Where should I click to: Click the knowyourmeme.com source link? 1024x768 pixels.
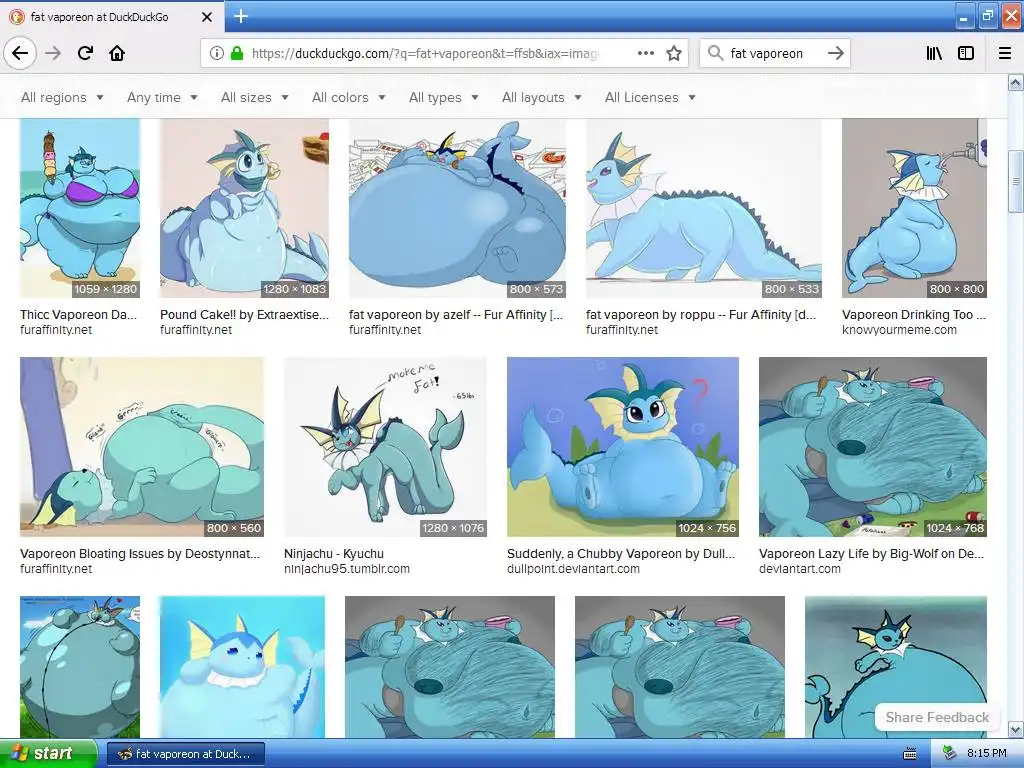899,330
